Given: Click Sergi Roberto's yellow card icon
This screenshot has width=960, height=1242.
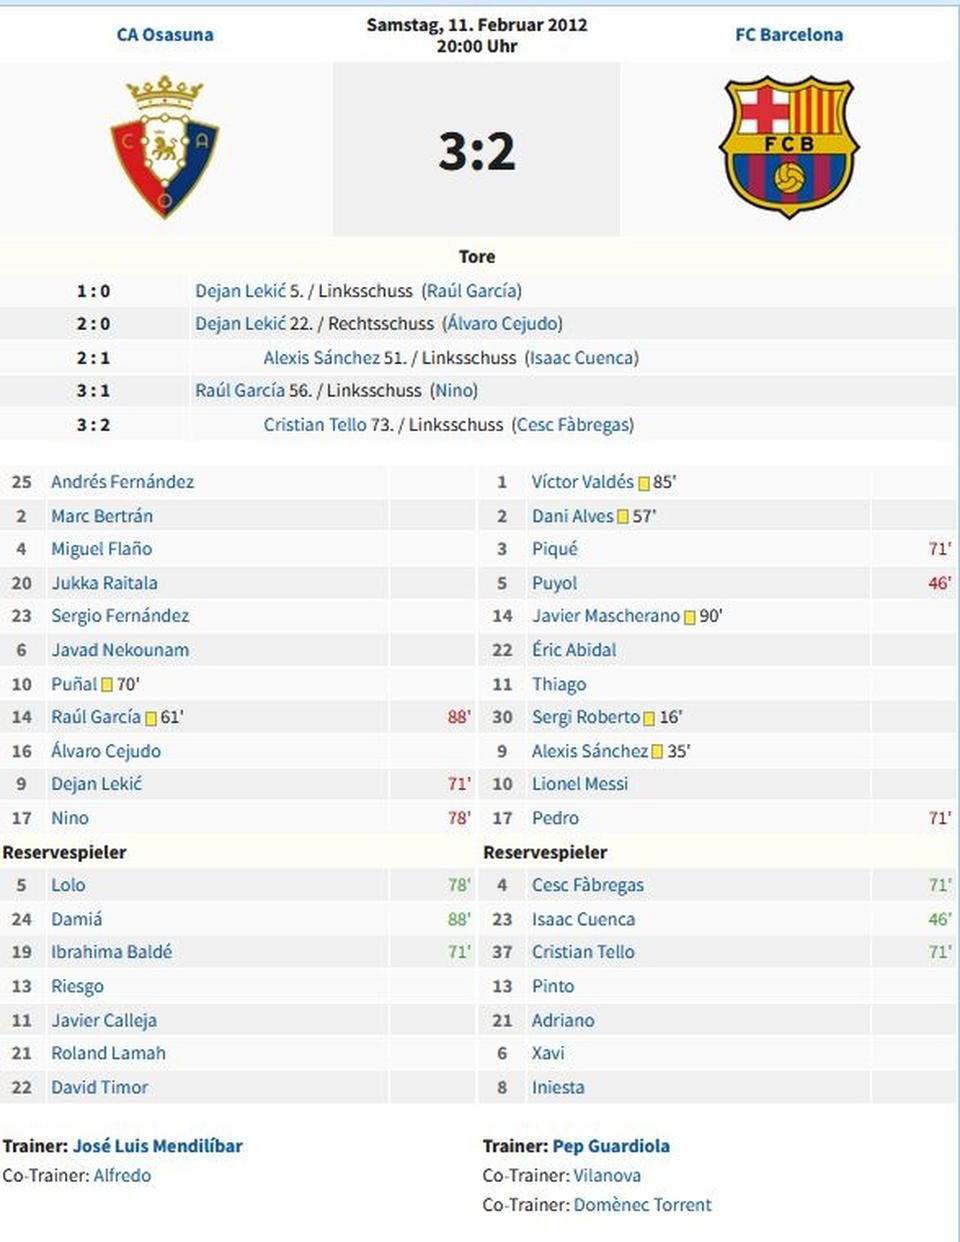Looking at the screenshot, I should tap(649, 718).
